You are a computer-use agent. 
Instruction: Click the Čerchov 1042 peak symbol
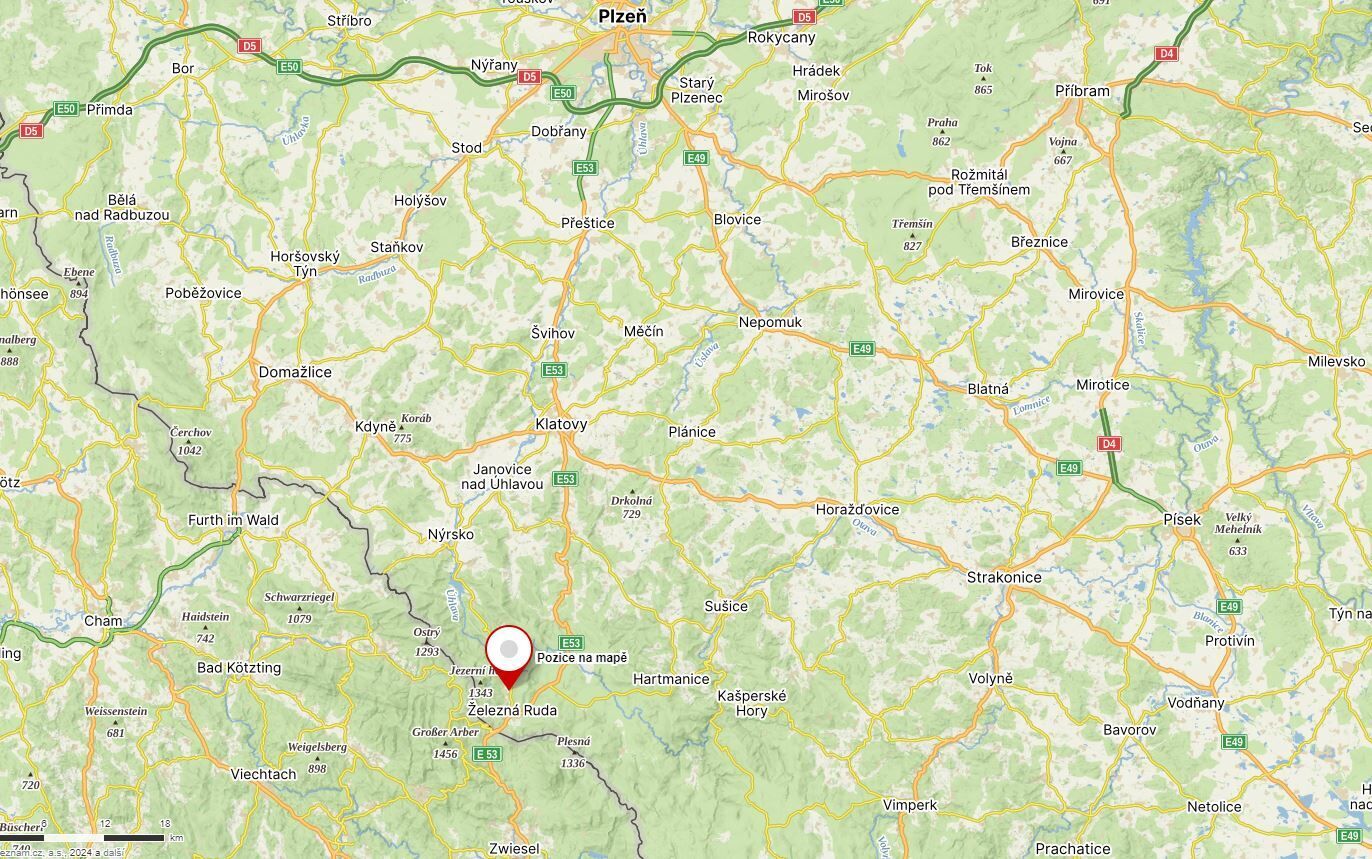(190, 442)
